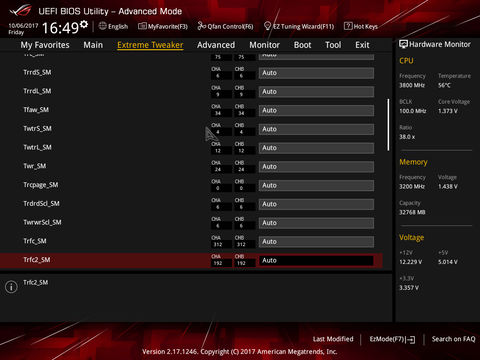Click EzMode(F7) exit arrow icon
The height and width of the screenshot is (360, 480).
pyautogui.click(x=411, y=340)
